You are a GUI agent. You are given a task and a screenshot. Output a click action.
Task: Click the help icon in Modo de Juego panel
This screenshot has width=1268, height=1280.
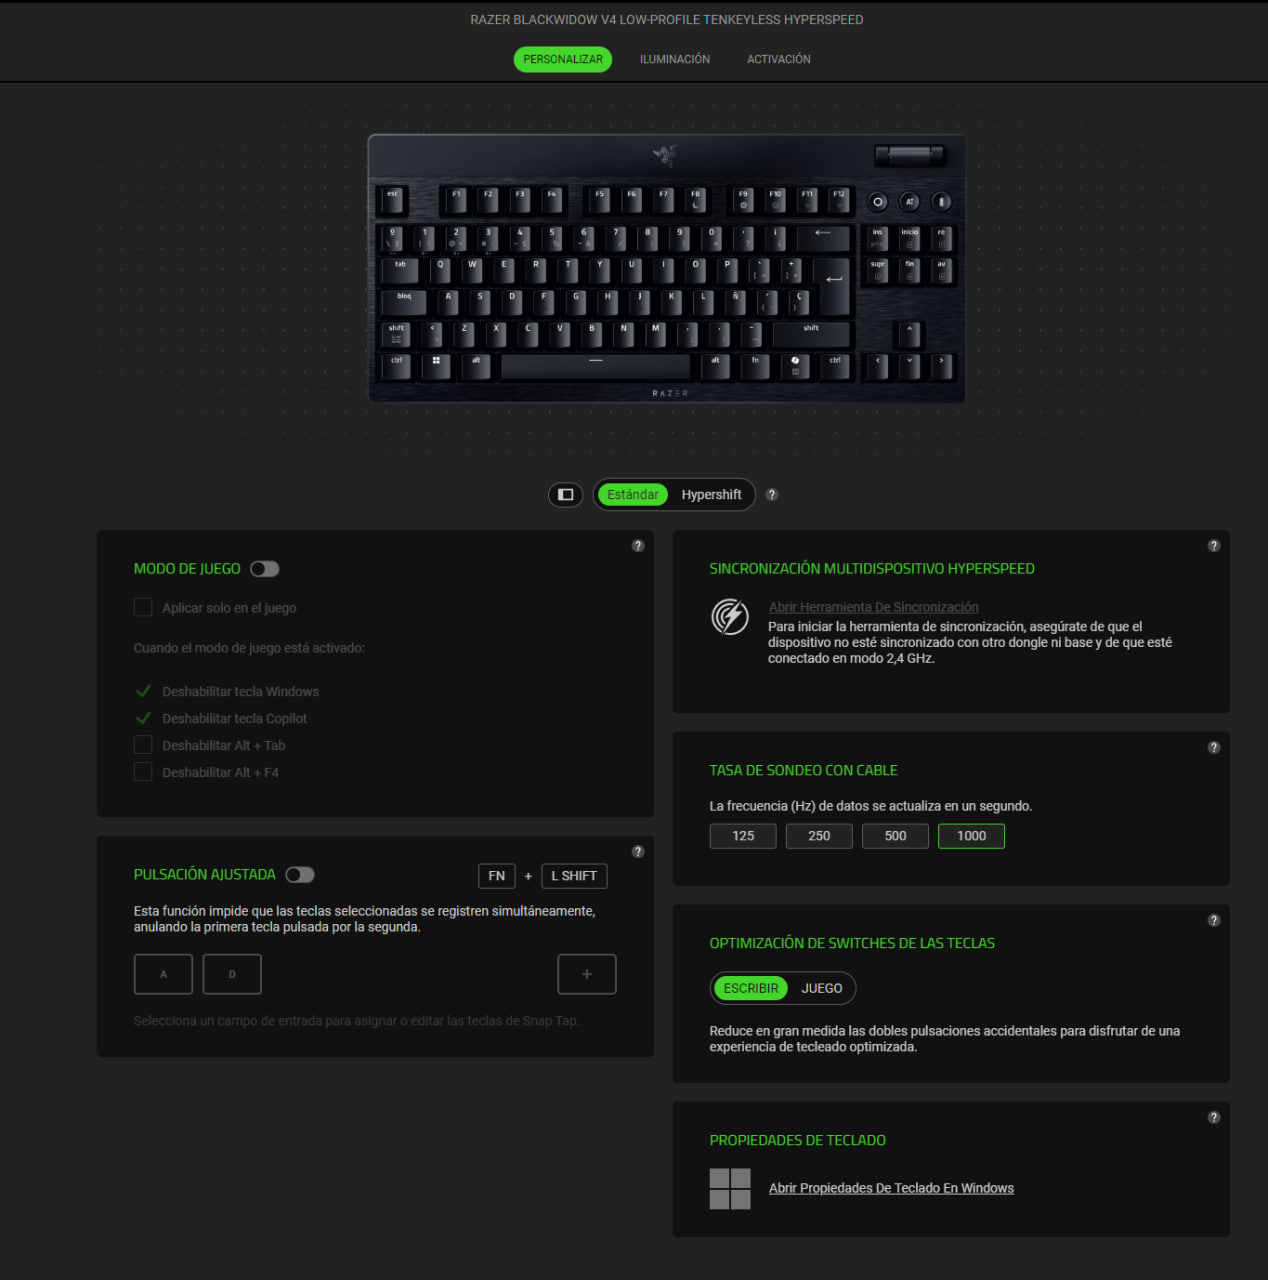coord(638,546)
